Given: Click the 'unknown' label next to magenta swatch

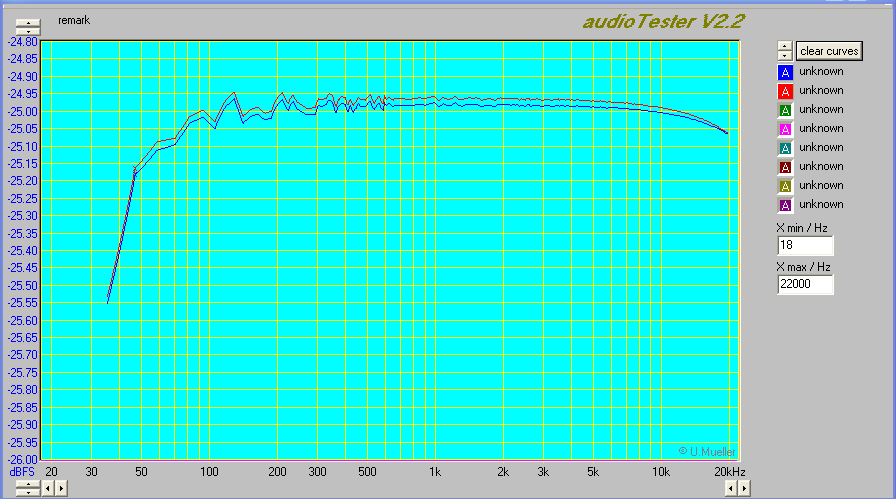Looking at the screenshot, I should click(821, 128).
